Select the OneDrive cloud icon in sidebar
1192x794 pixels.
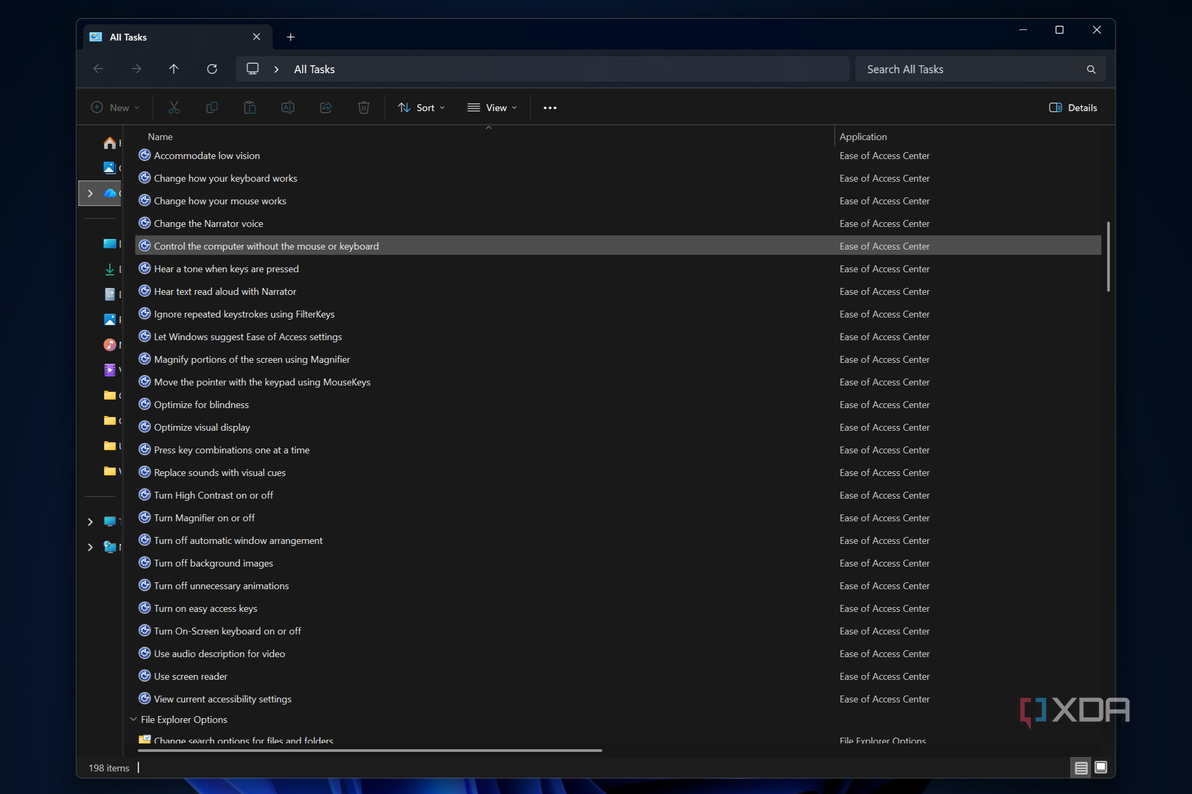[x=110, y=193]
